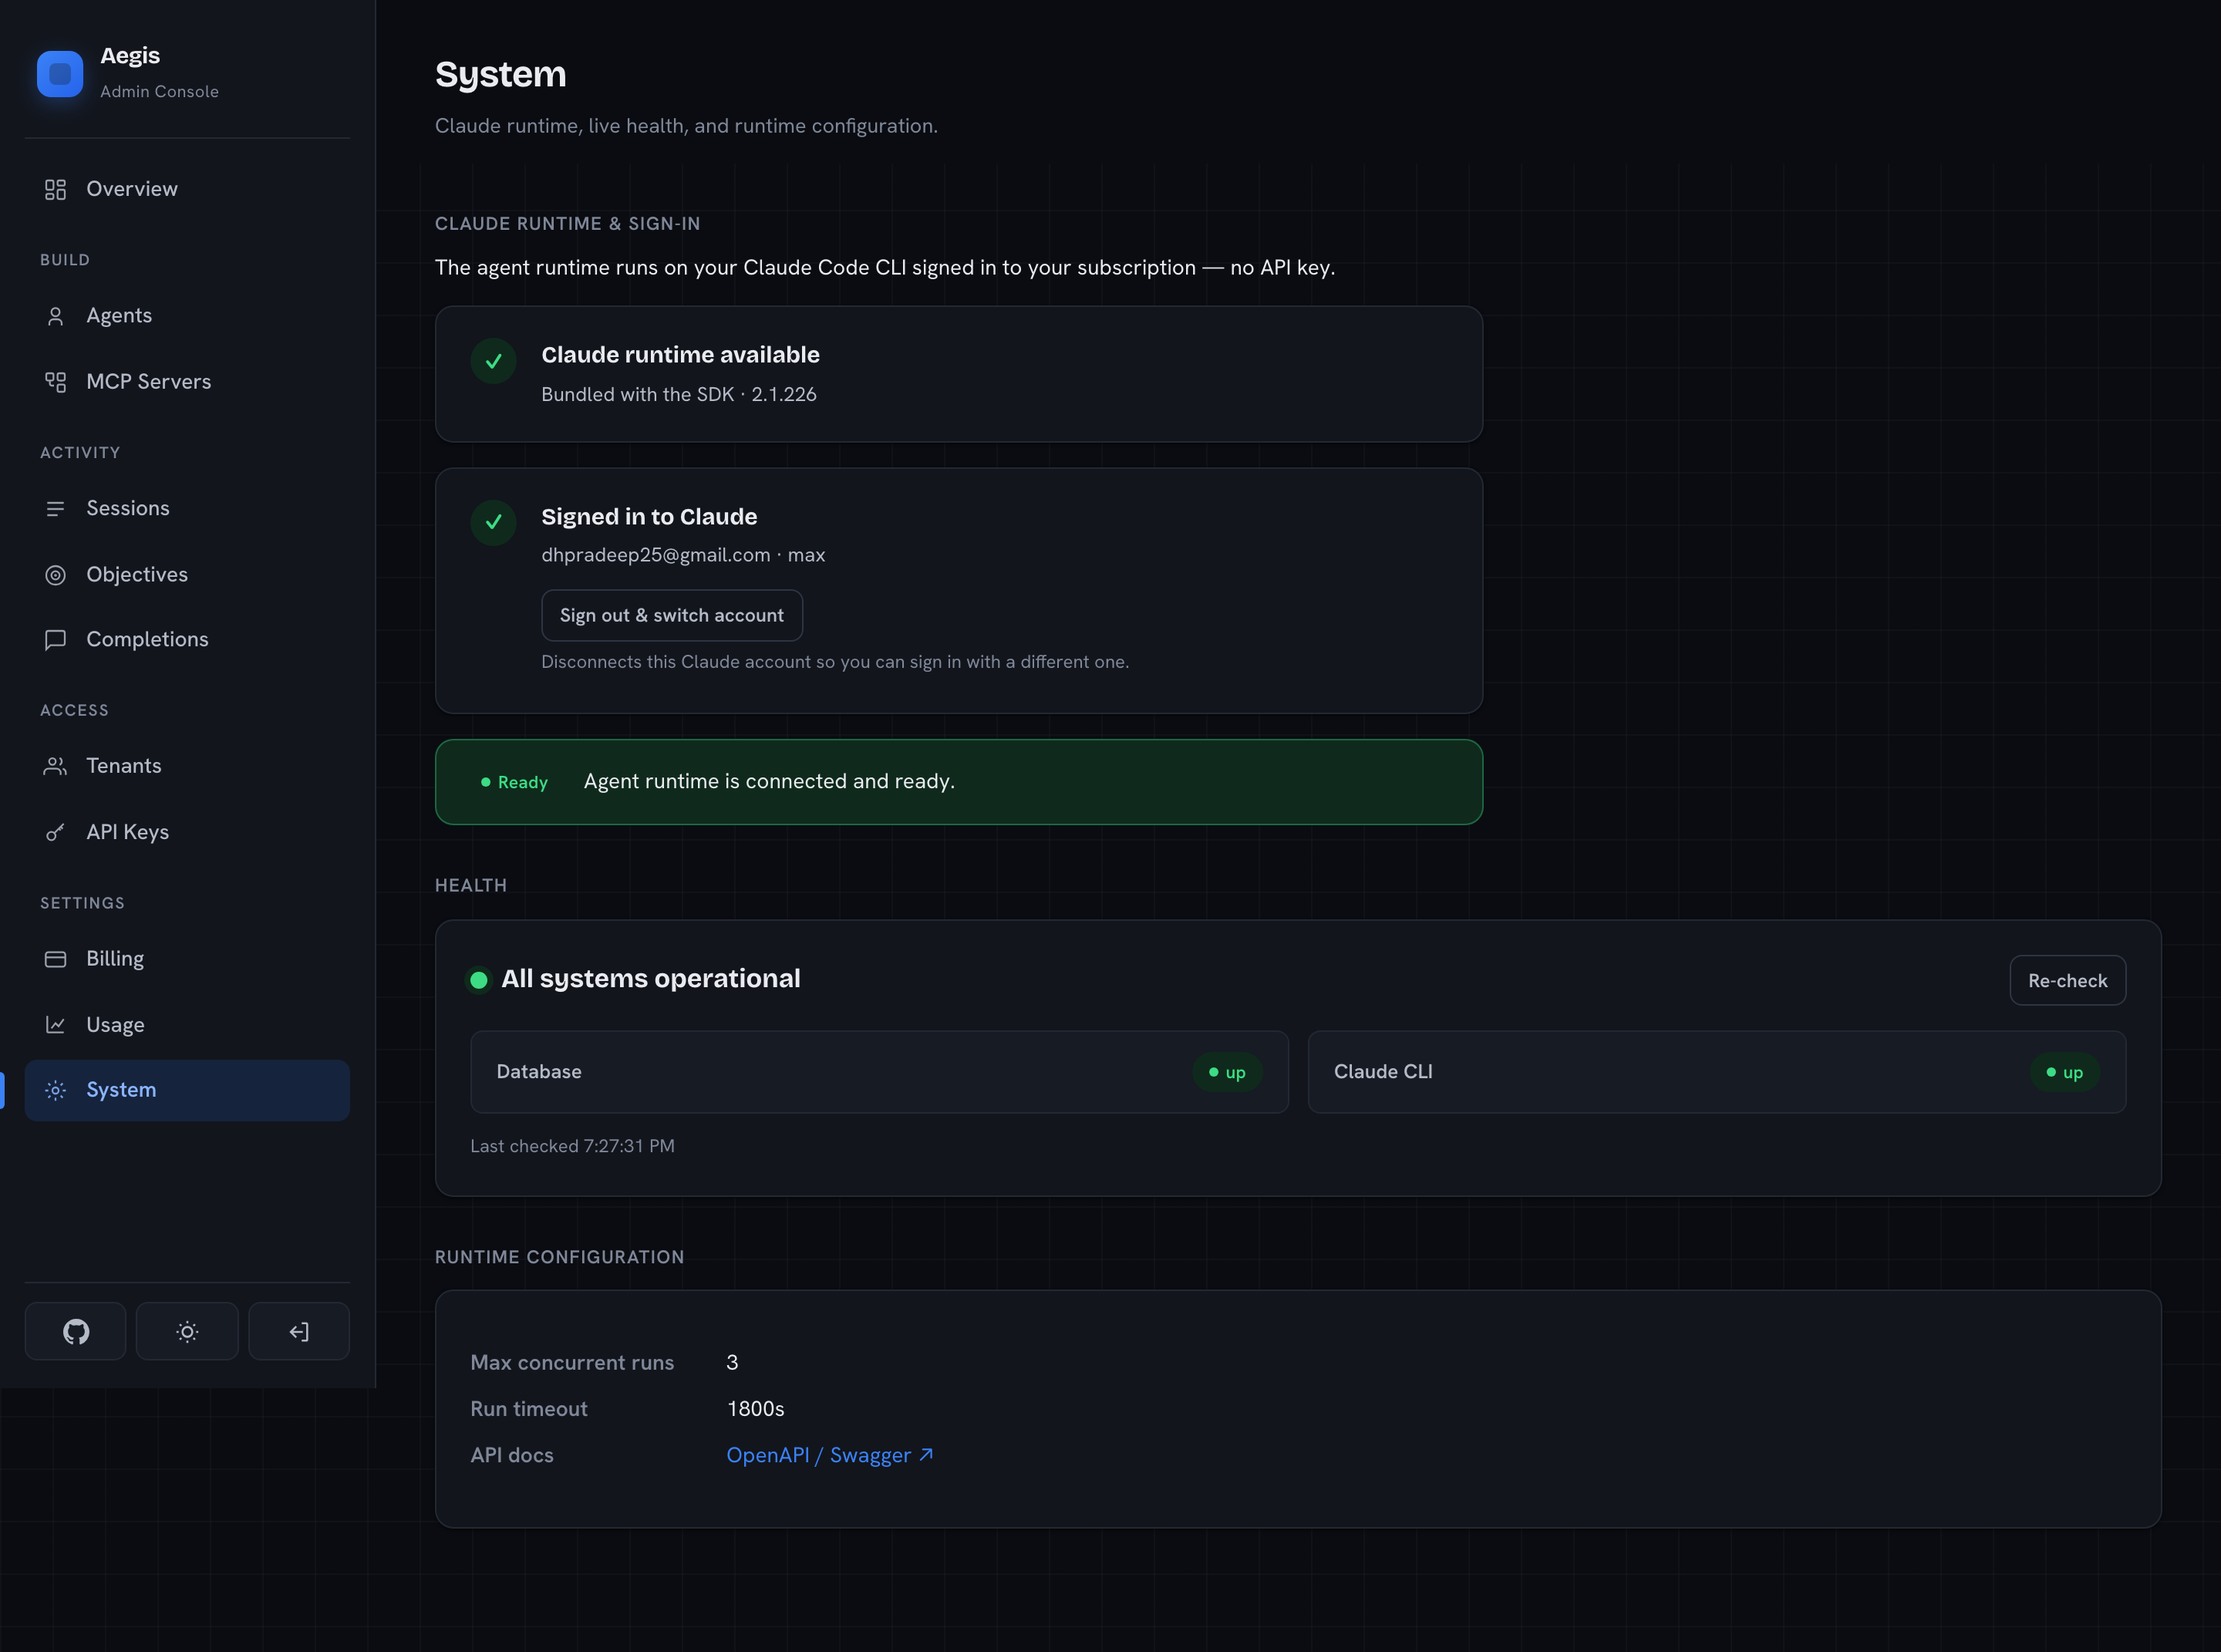Open API Keys key icon
The height and width of the screenshot is (1652, 2221).
coord(55,832)
